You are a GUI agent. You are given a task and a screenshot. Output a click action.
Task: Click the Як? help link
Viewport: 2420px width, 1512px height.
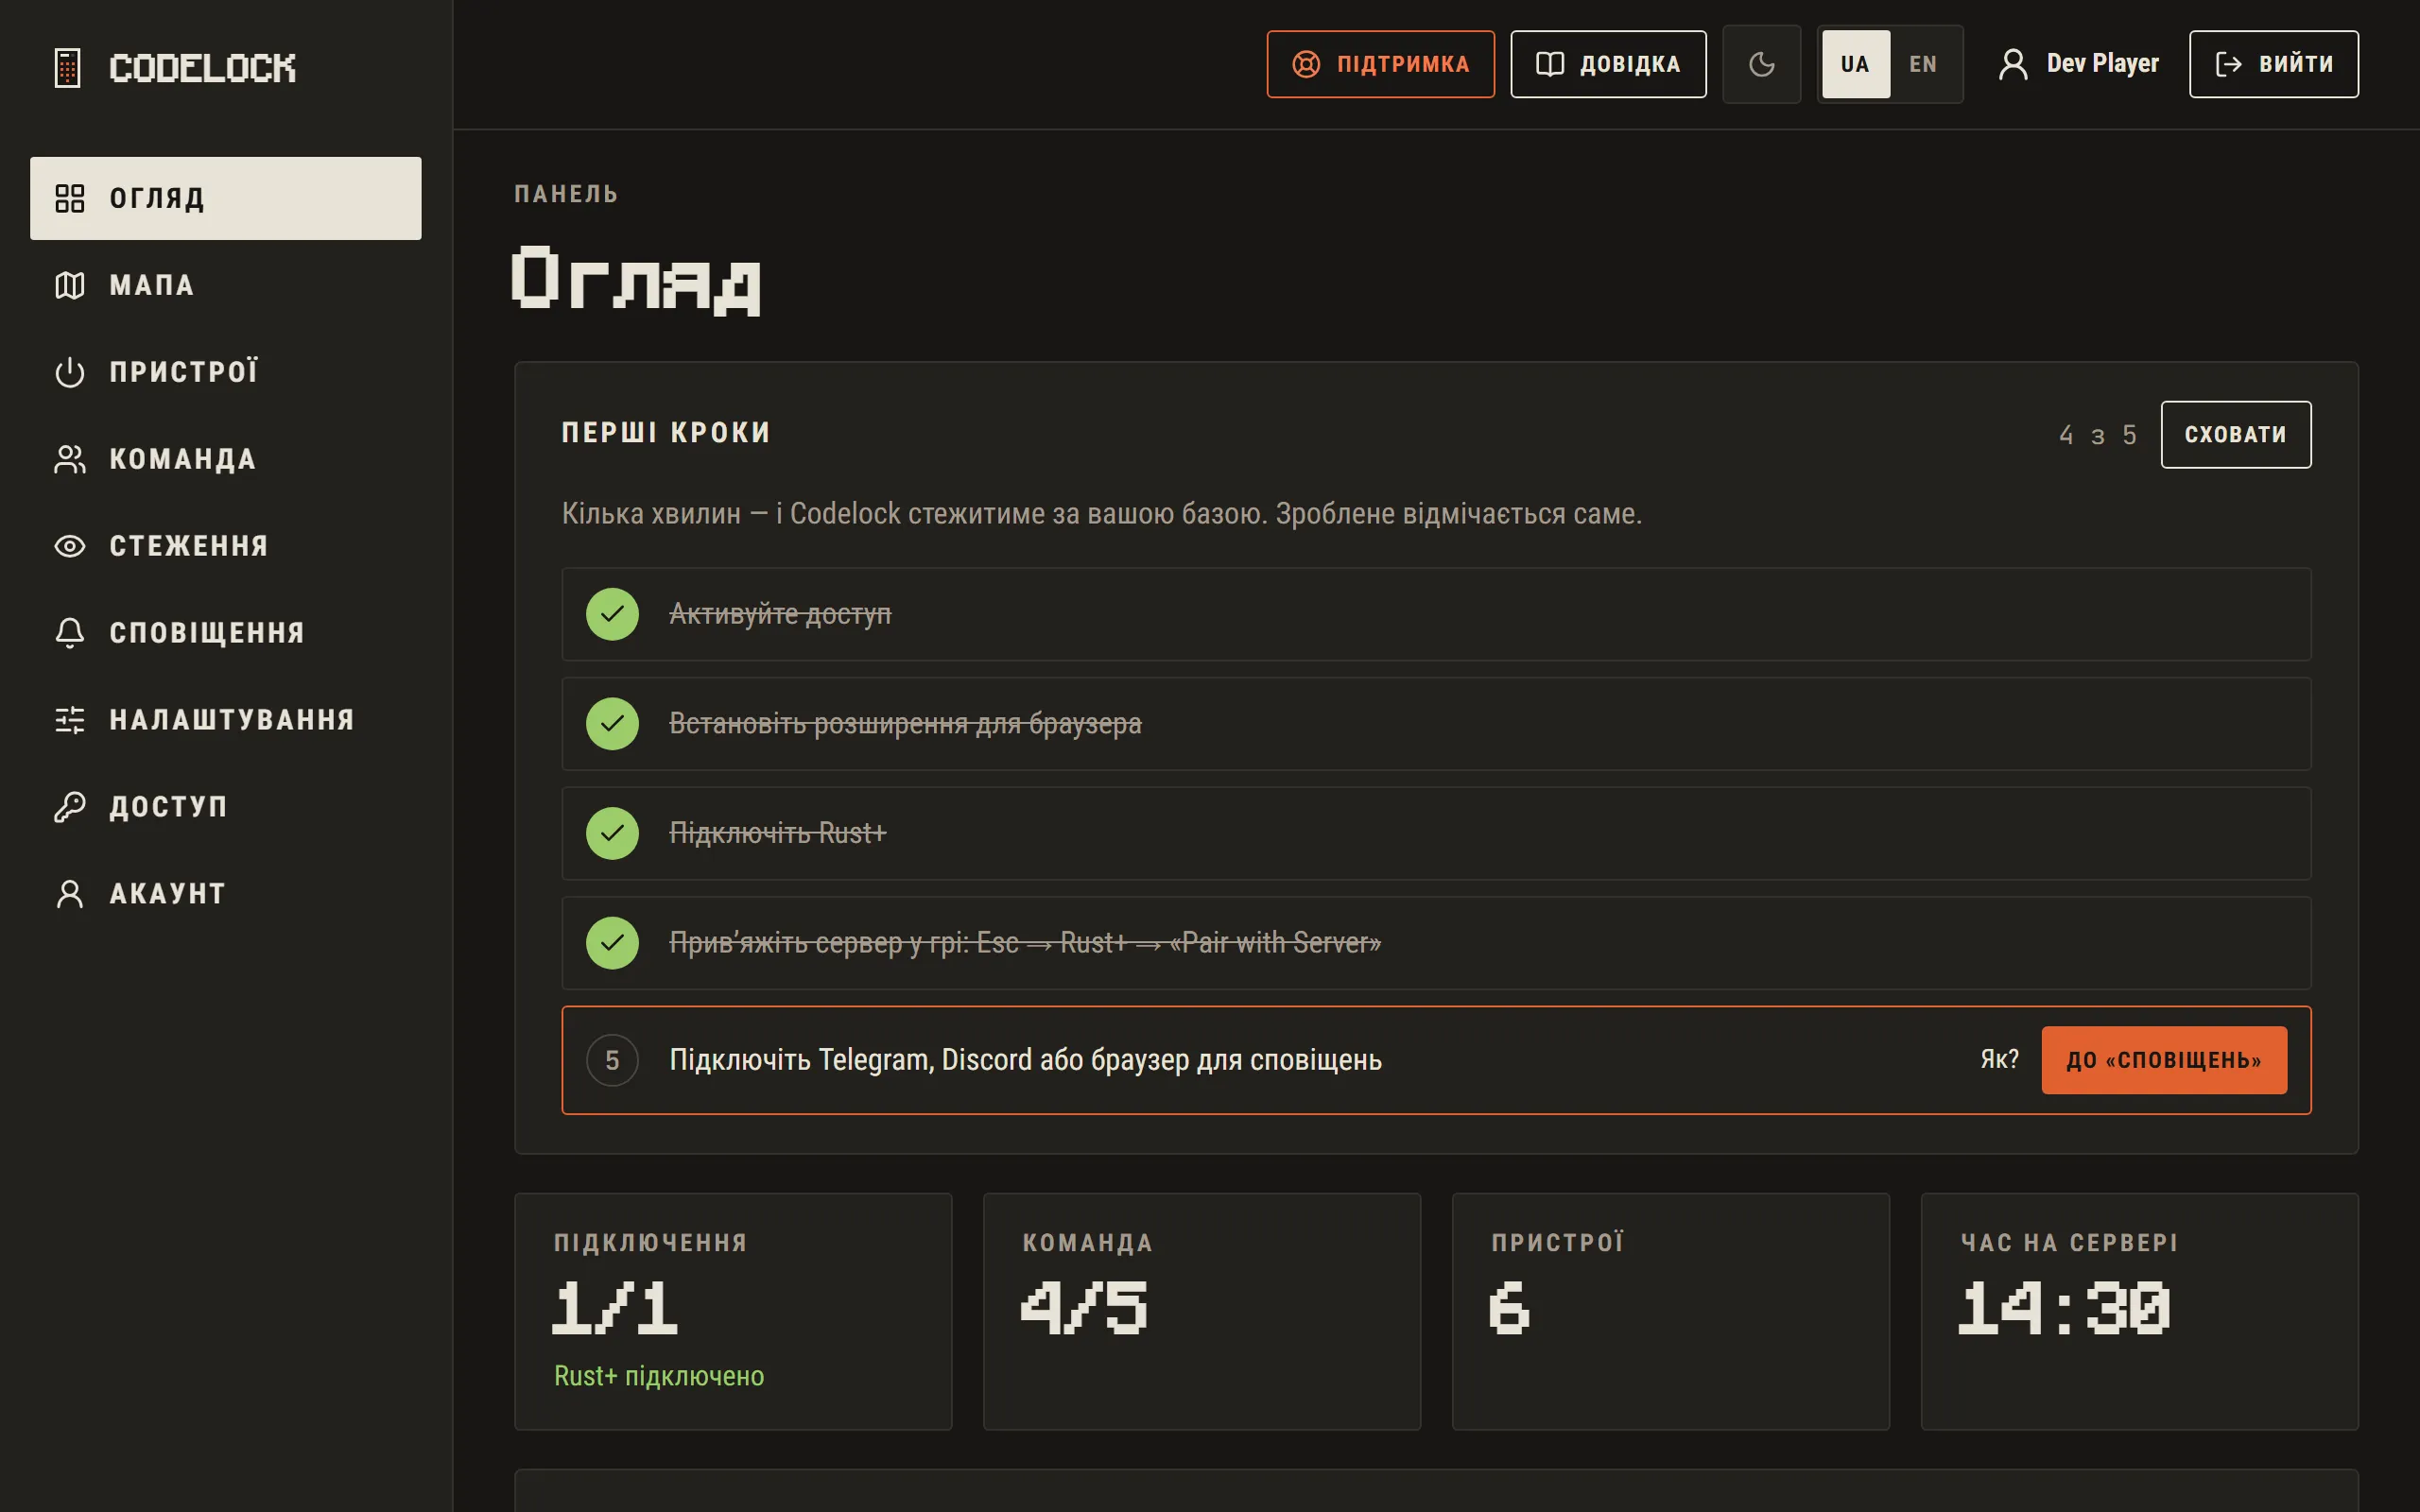[1999, 1059]
